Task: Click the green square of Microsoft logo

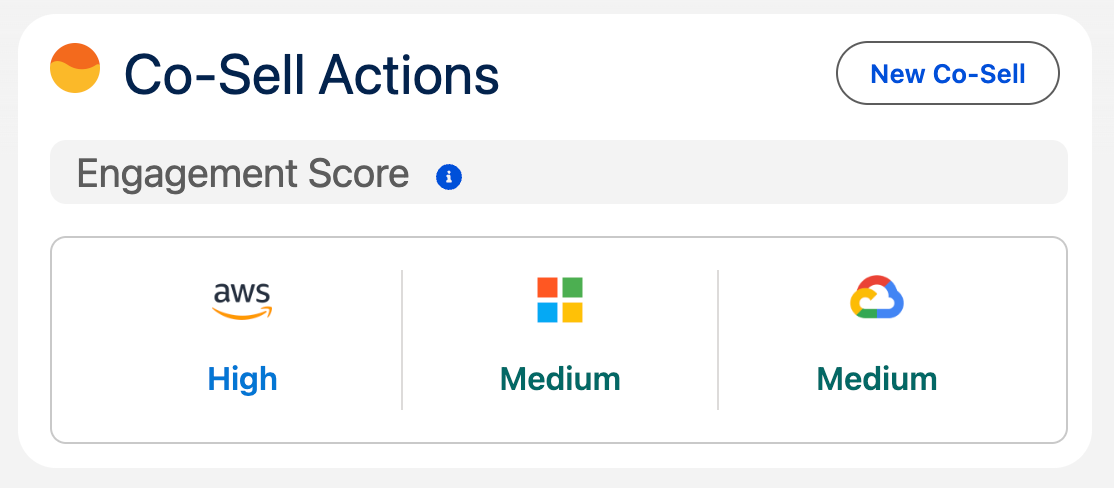Action: pos(572,288)
